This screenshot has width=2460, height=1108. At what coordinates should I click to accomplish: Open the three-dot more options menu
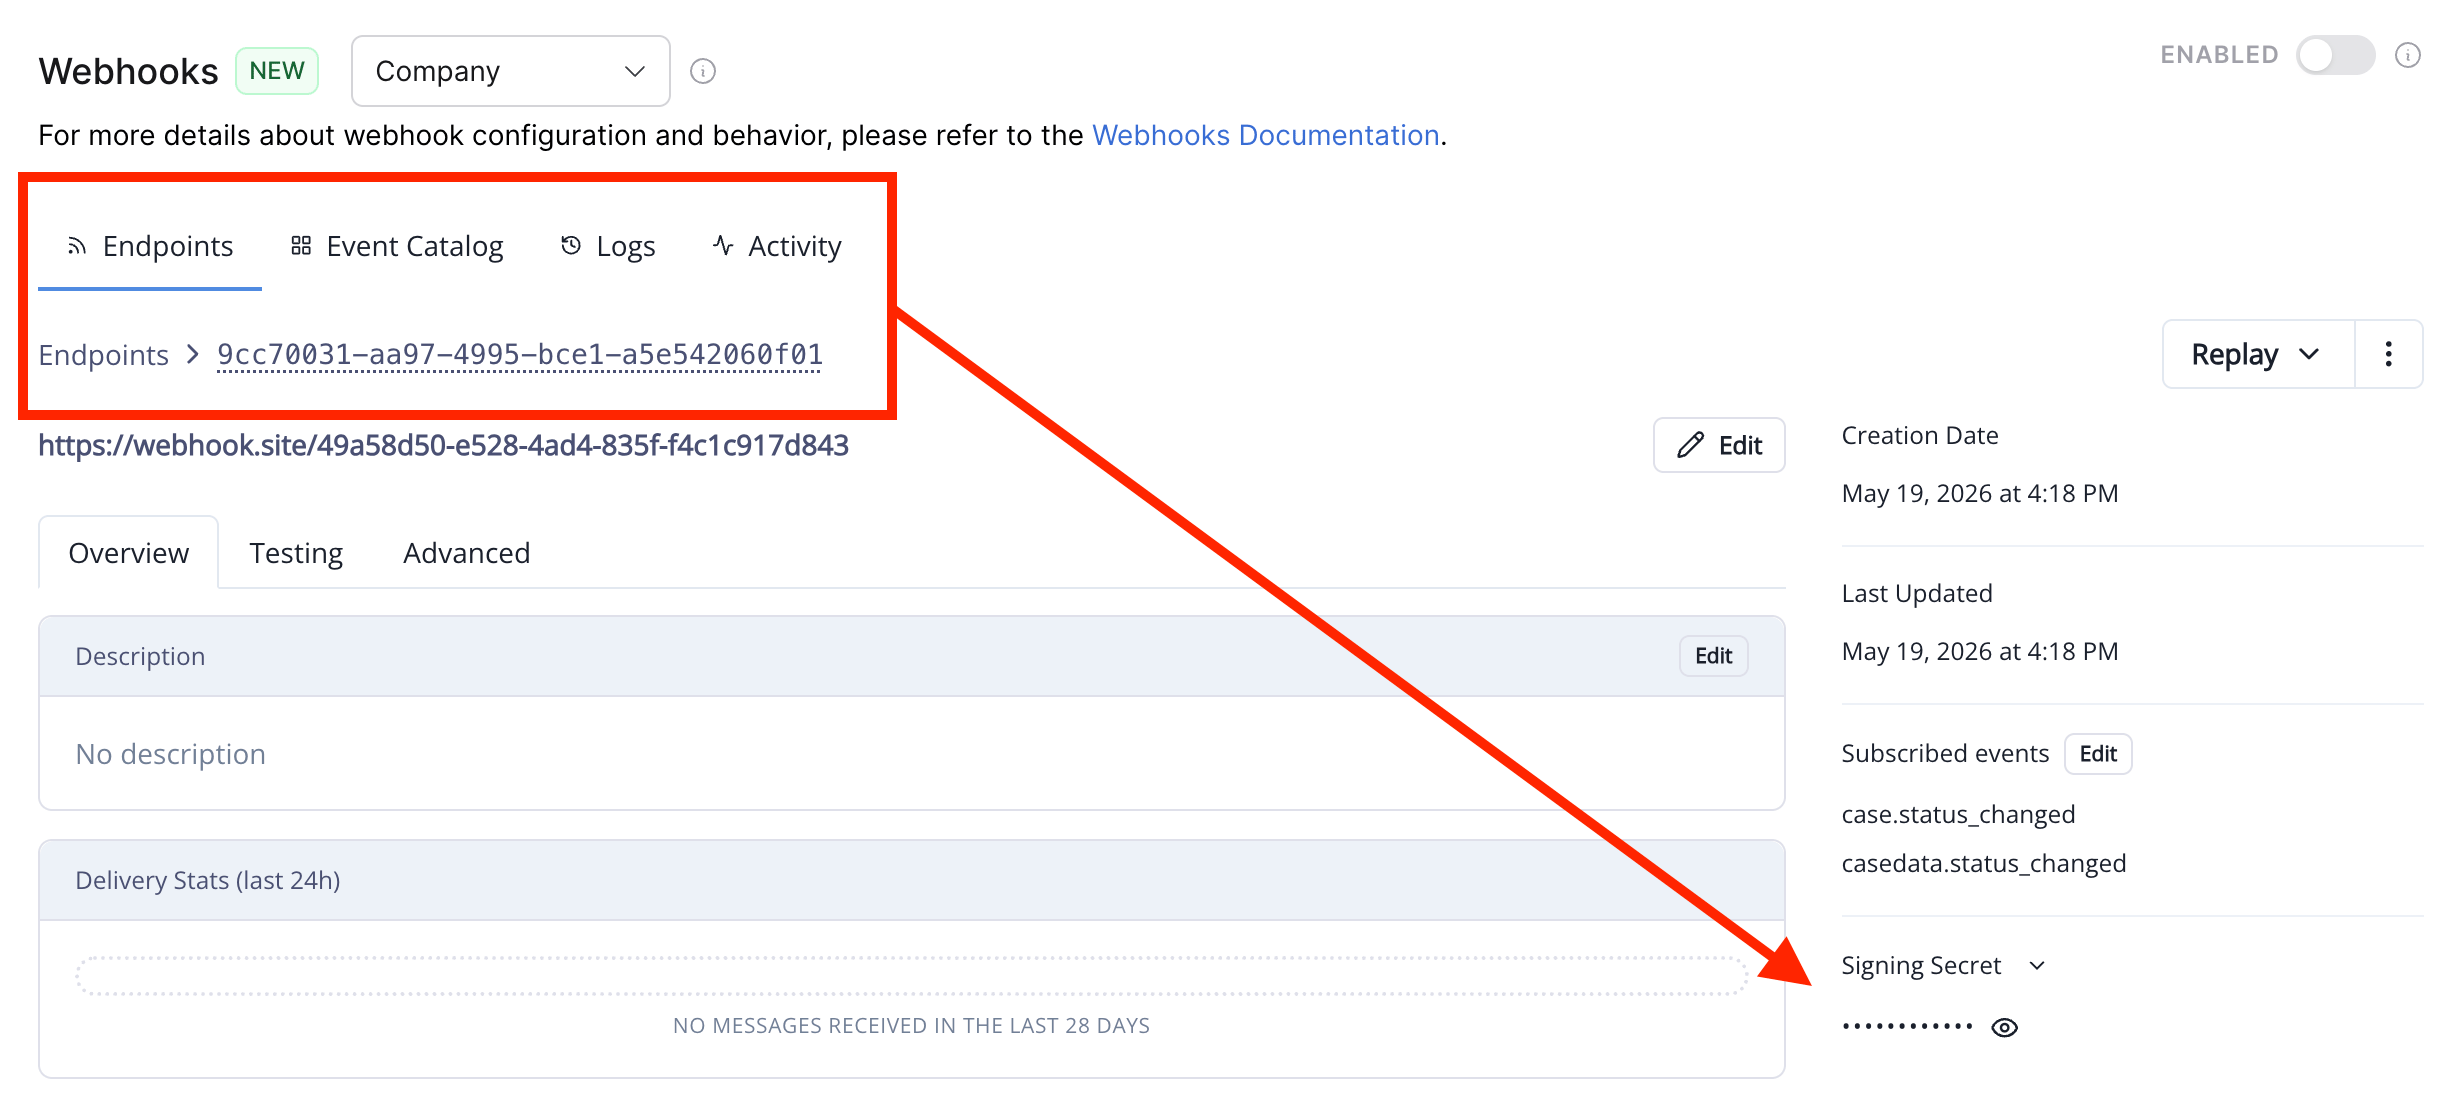(2389, 354)
